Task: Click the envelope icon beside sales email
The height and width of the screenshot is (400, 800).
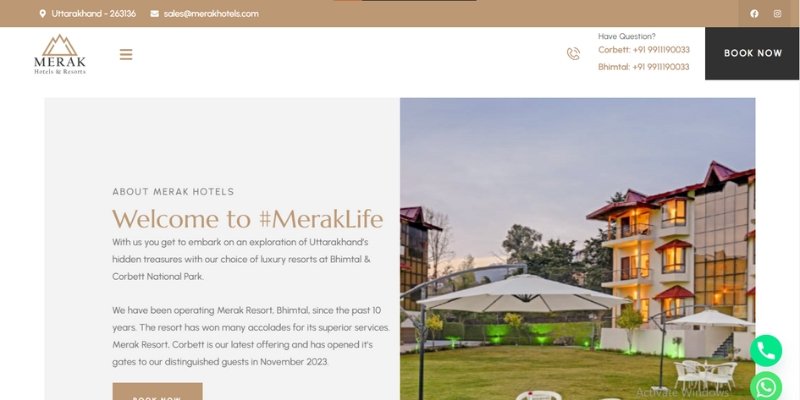Action: pyautogui.click(x=155, y=14)
